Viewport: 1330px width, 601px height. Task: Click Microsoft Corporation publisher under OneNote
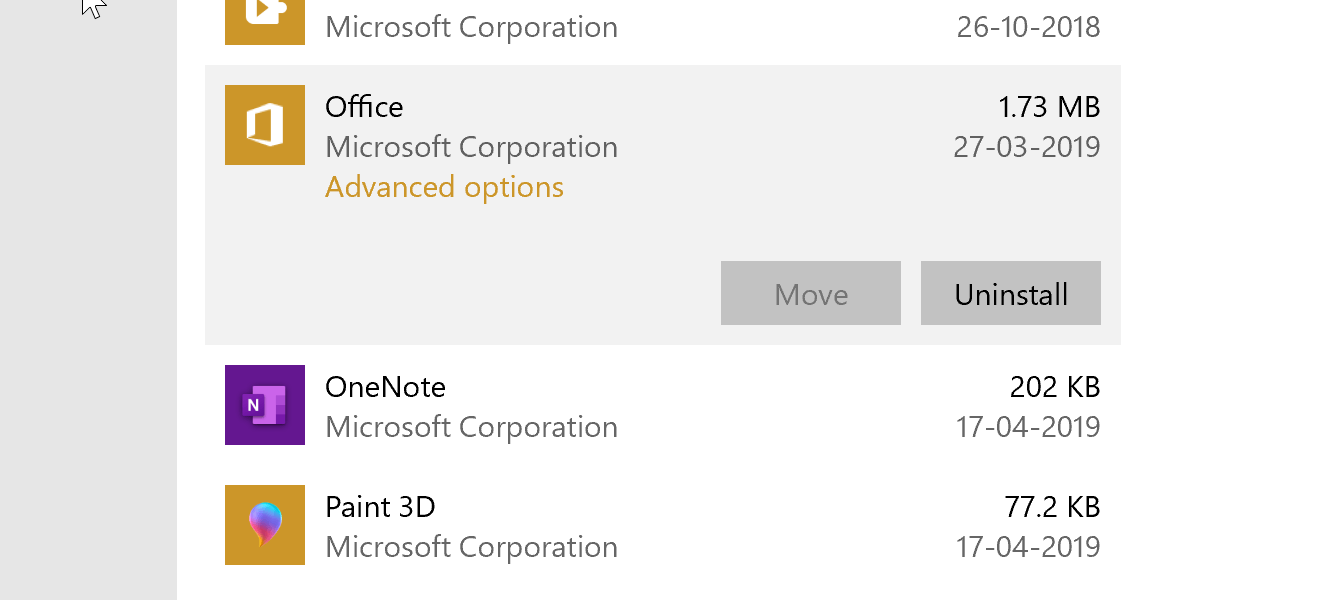(x=471, y=427)
